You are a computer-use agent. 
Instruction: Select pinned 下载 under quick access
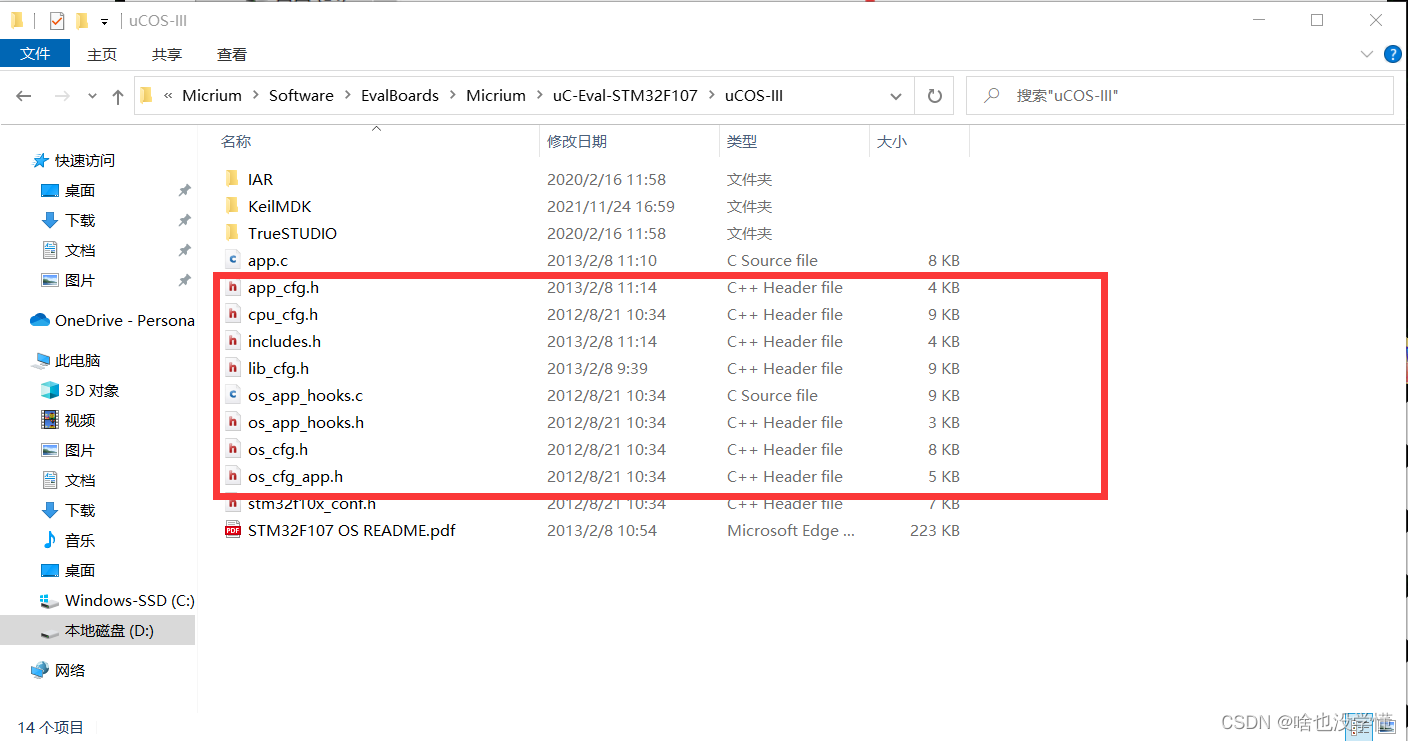click(68, 220)
